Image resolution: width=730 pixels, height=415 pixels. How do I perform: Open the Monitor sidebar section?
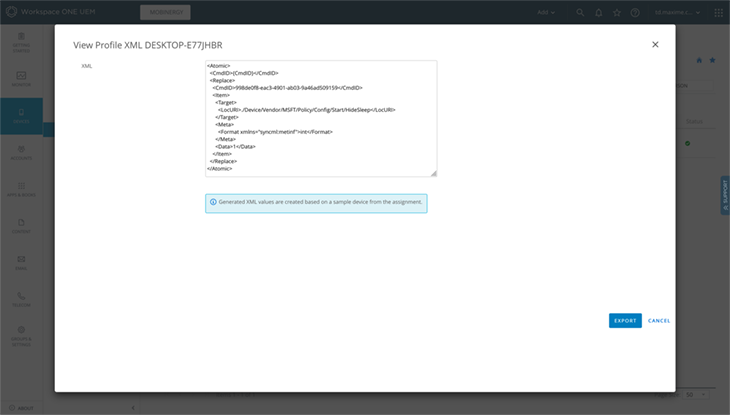[x=21, y=79]
